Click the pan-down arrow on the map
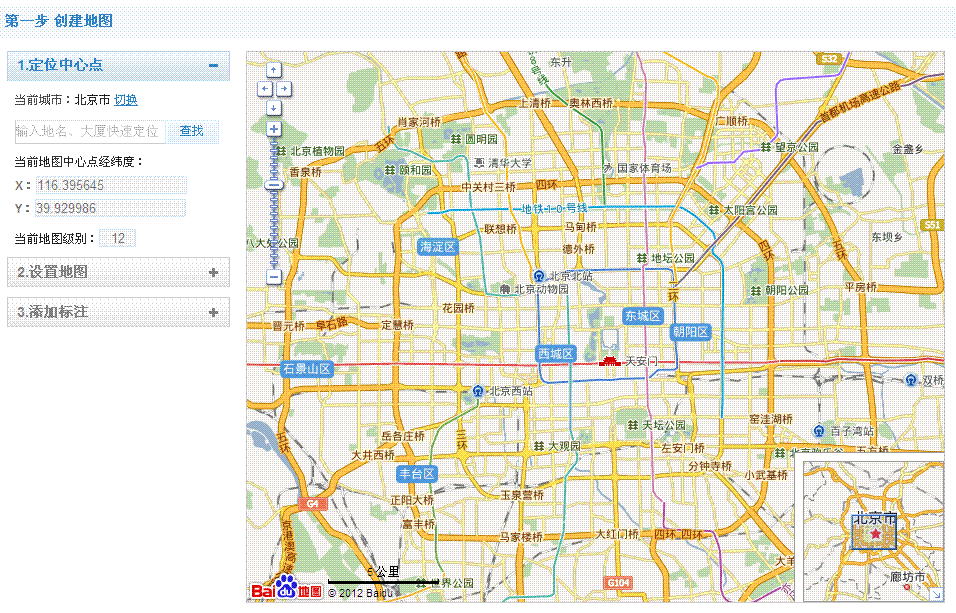This screenshot has width=956, height=613. [272, 108]
